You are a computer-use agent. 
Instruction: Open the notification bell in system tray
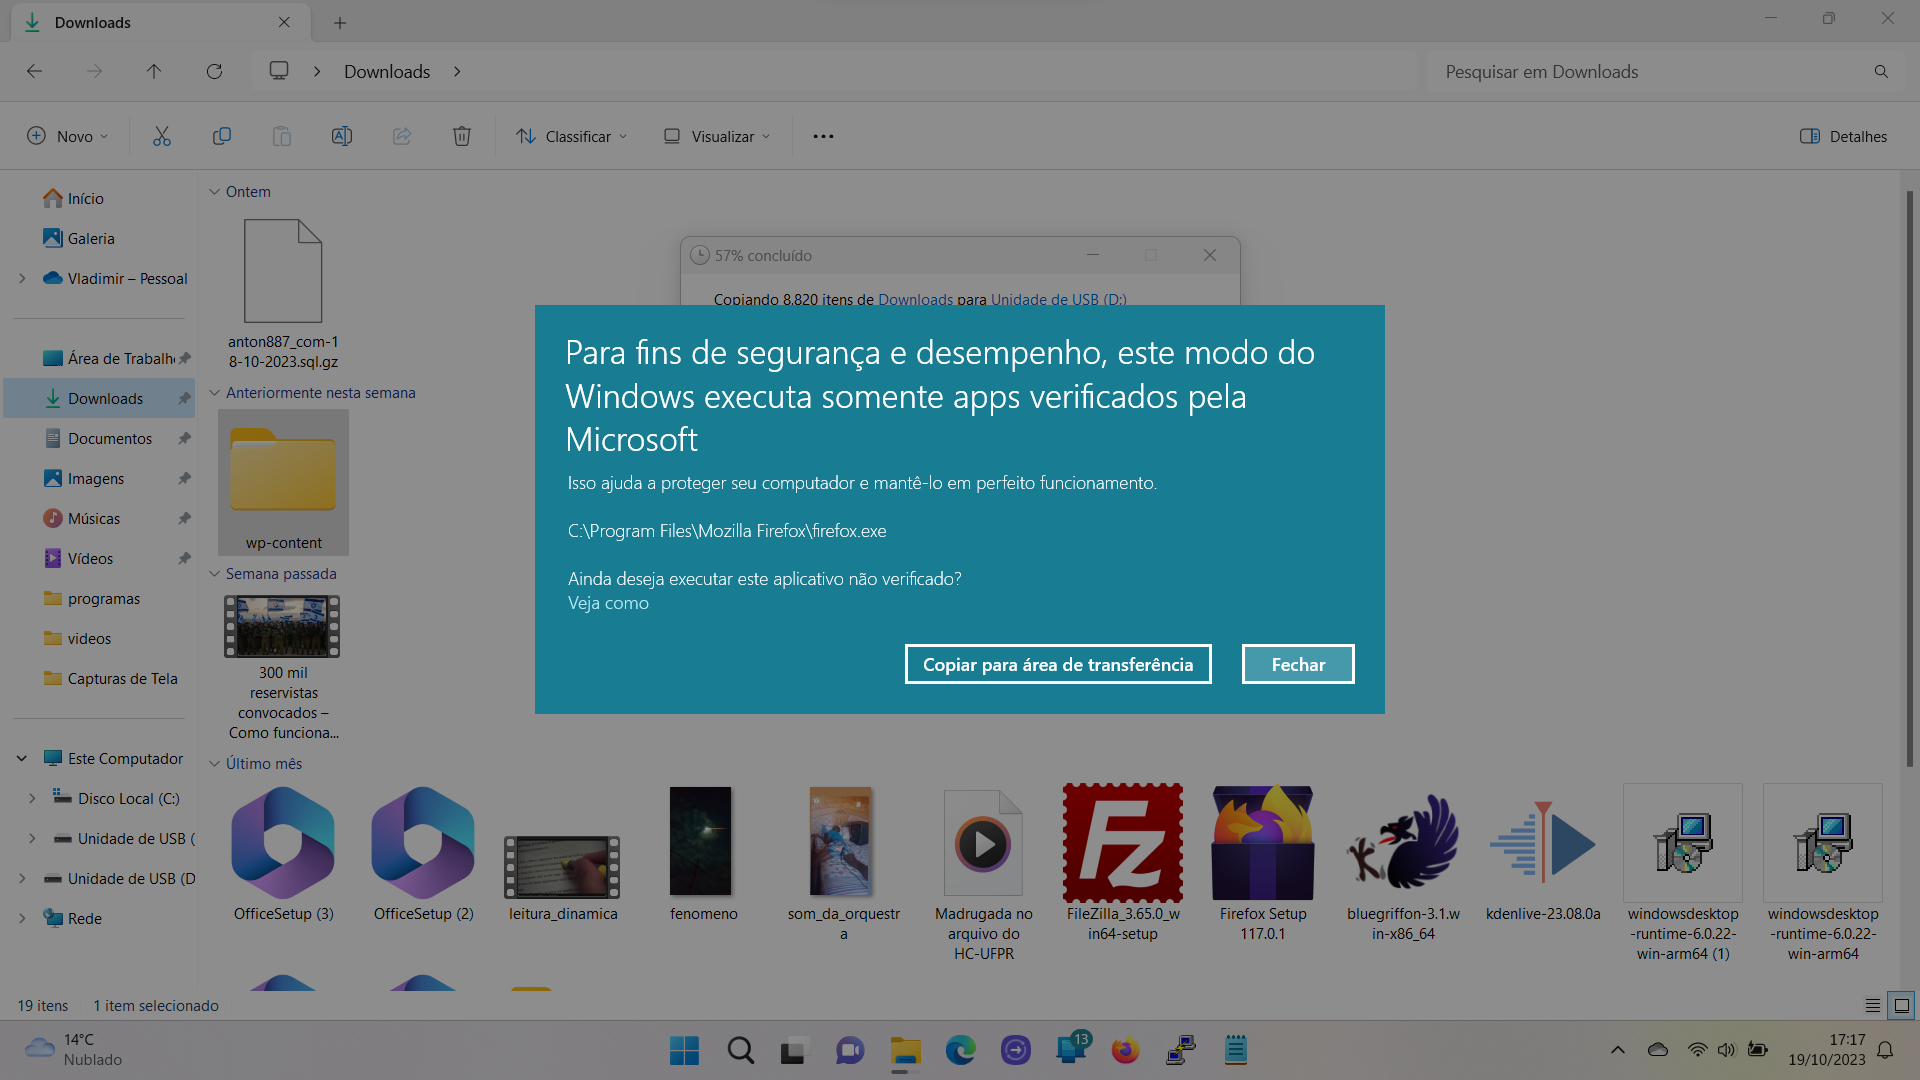(1885, 1050)
